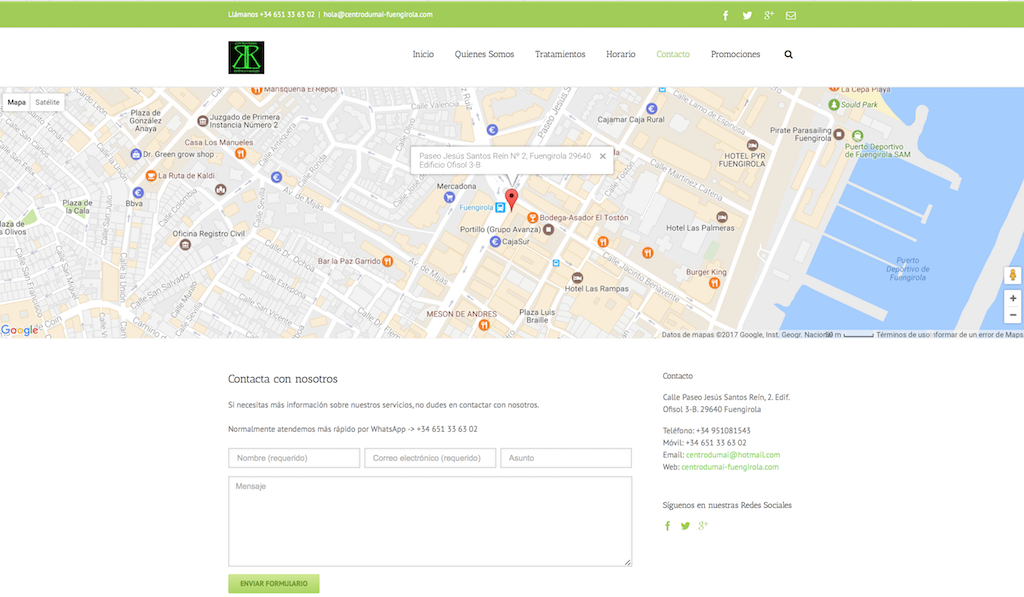Click the Burger King restaurant marker
1024x597 pixels.
714,283
